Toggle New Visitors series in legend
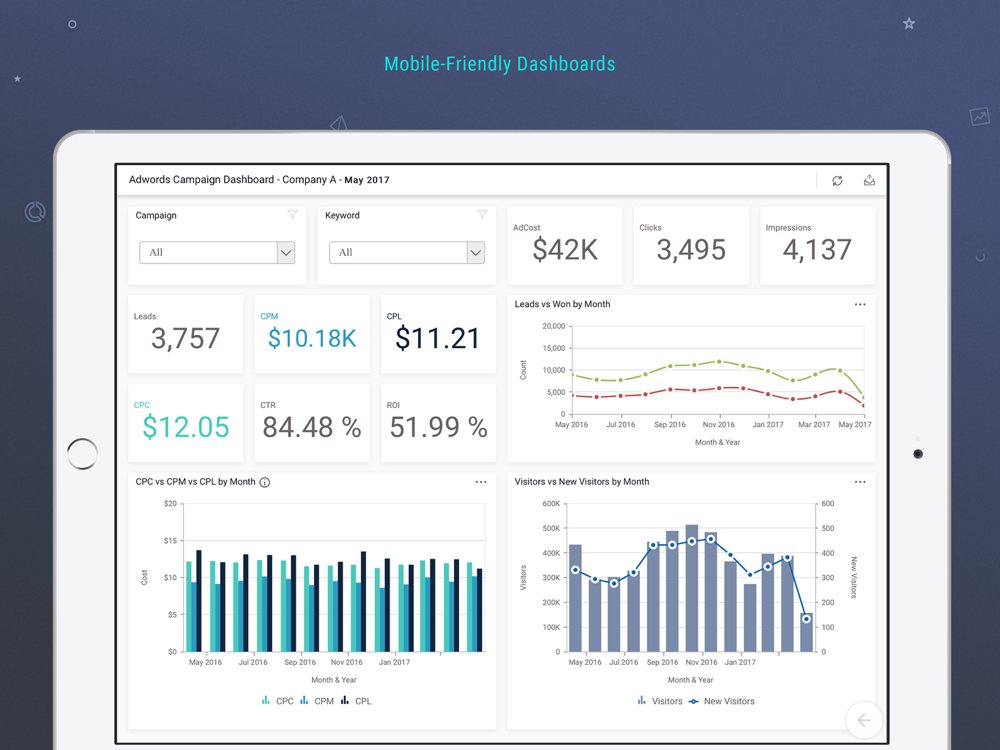This screenshot has width=1000, height=750. pos(722,701)
